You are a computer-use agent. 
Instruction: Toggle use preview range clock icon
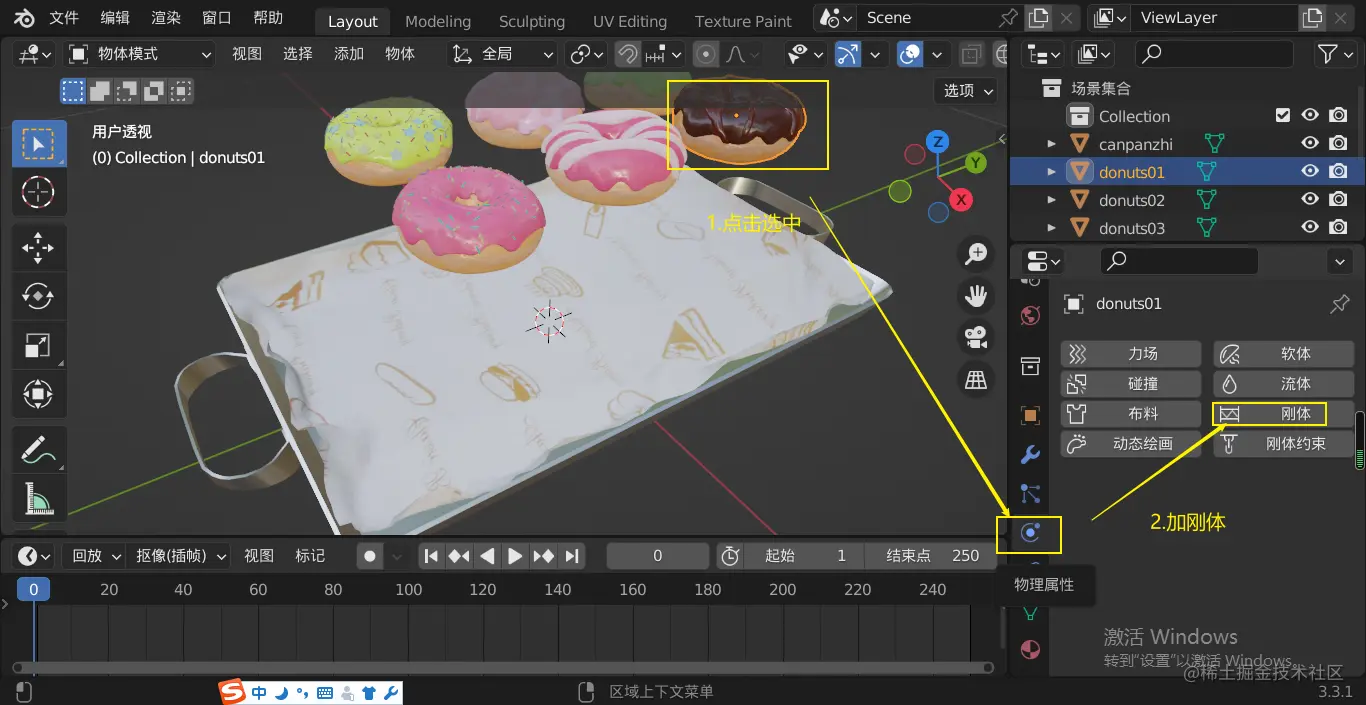pyautogui.click(x=730, y=556)
